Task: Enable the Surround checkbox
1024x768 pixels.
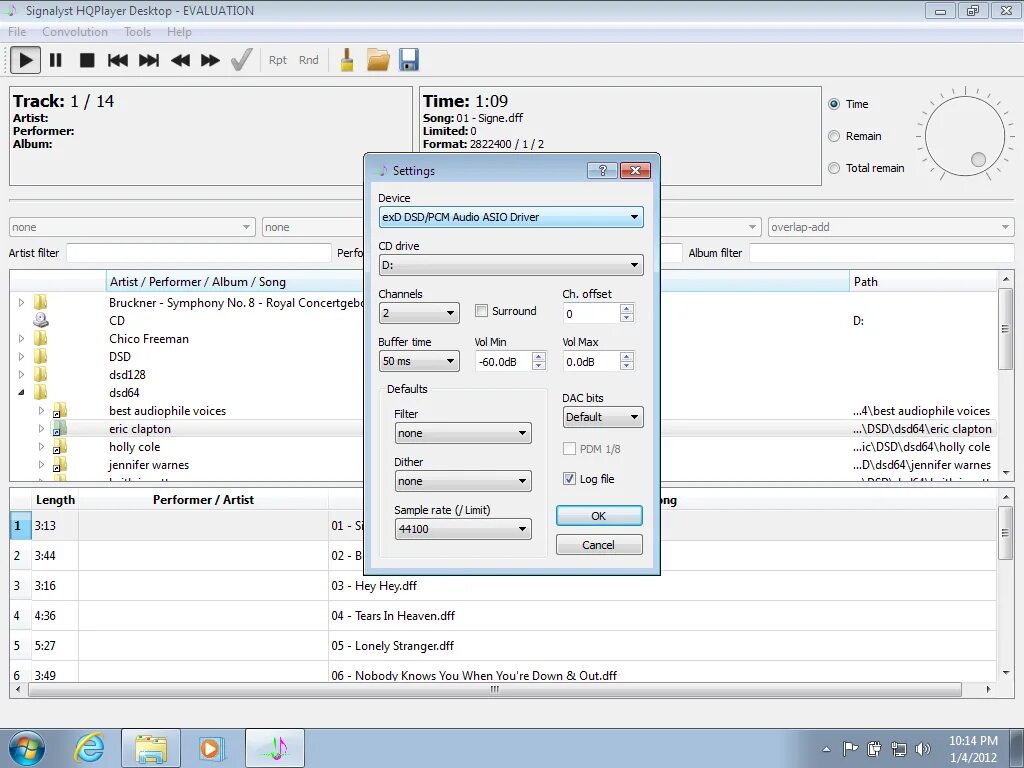Action: tap(481, 311)
